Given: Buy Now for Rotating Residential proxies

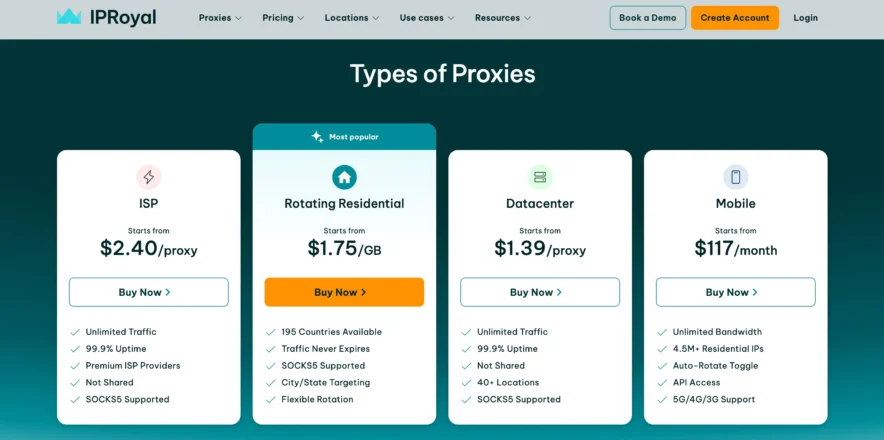Looking at the screenshot, I should click(x=344, y=292).
